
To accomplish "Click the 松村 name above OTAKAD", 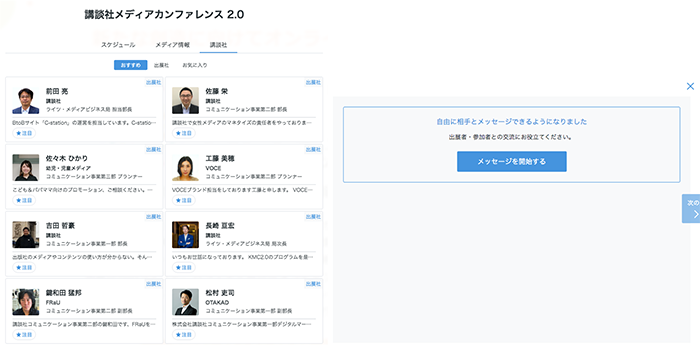I will (x=220, y=293).
